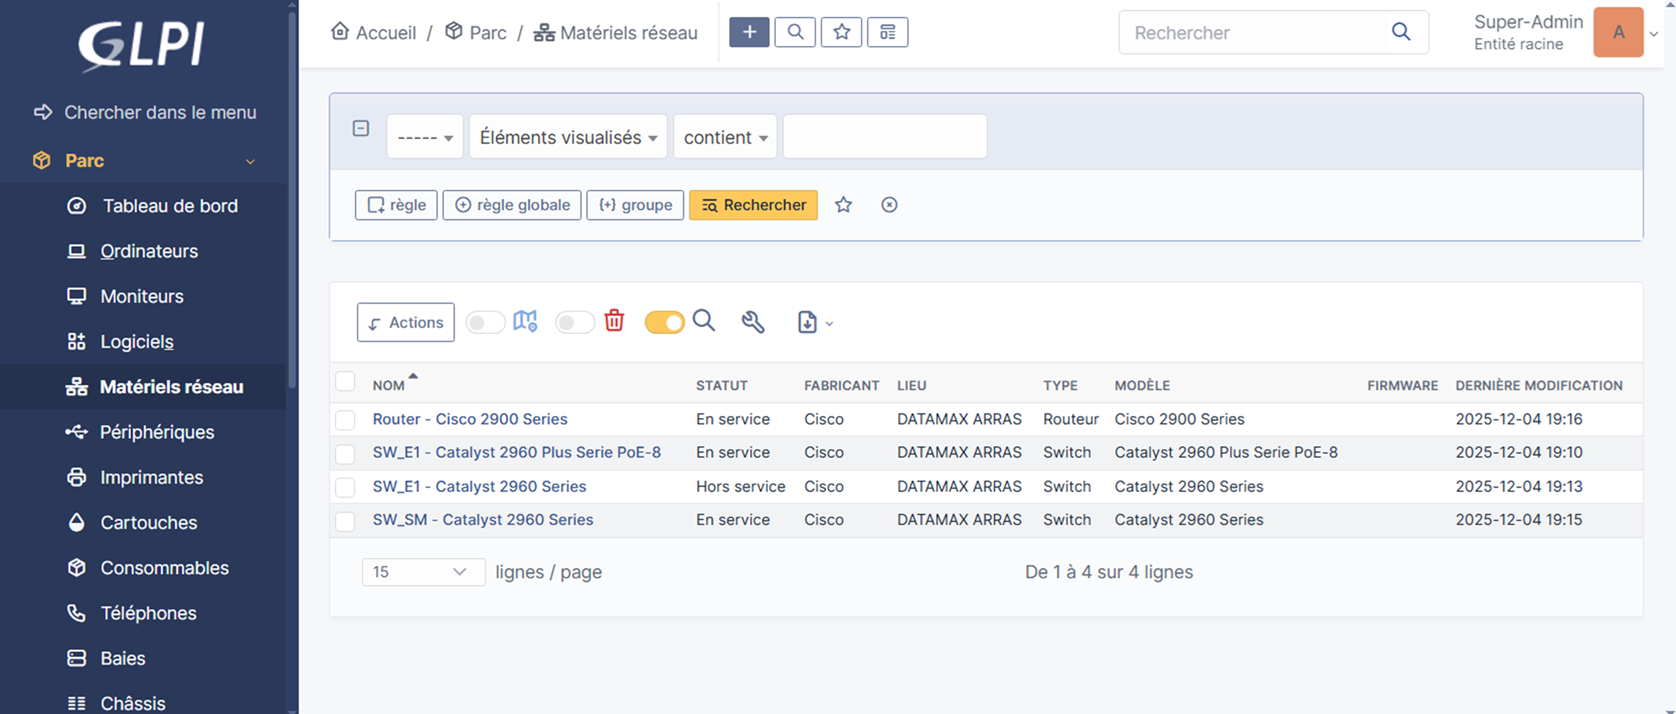This screenshot has height=714, width=1676.
Task: Sort by STATUT column header
Action: 722,385
